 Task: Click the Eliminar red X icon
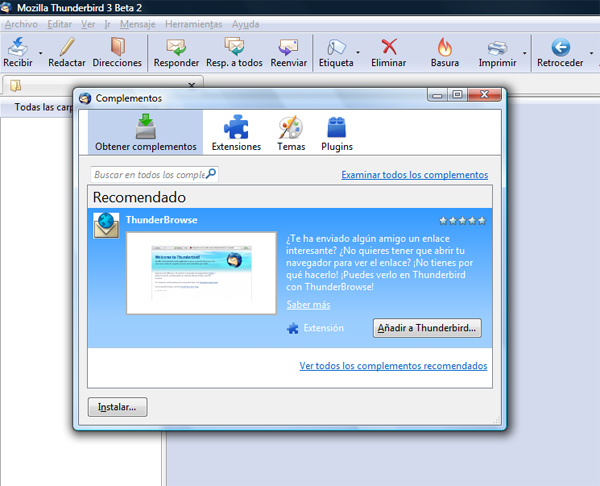[x=389, y=47]
